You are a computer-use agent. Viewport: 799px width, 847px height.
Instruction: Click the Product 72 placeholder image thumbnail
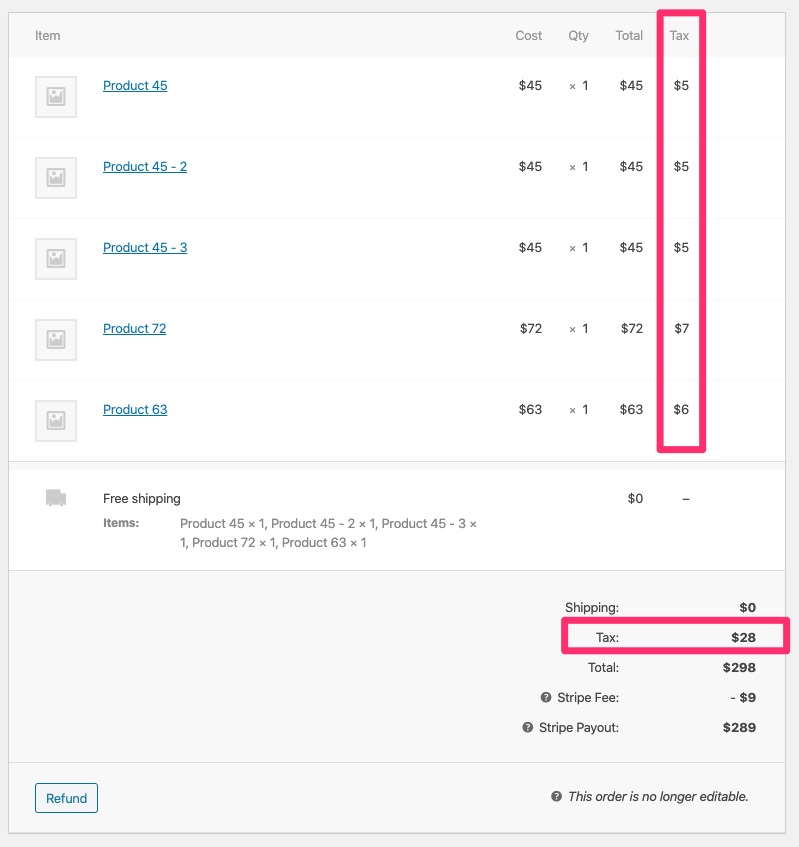coord(55,339)
